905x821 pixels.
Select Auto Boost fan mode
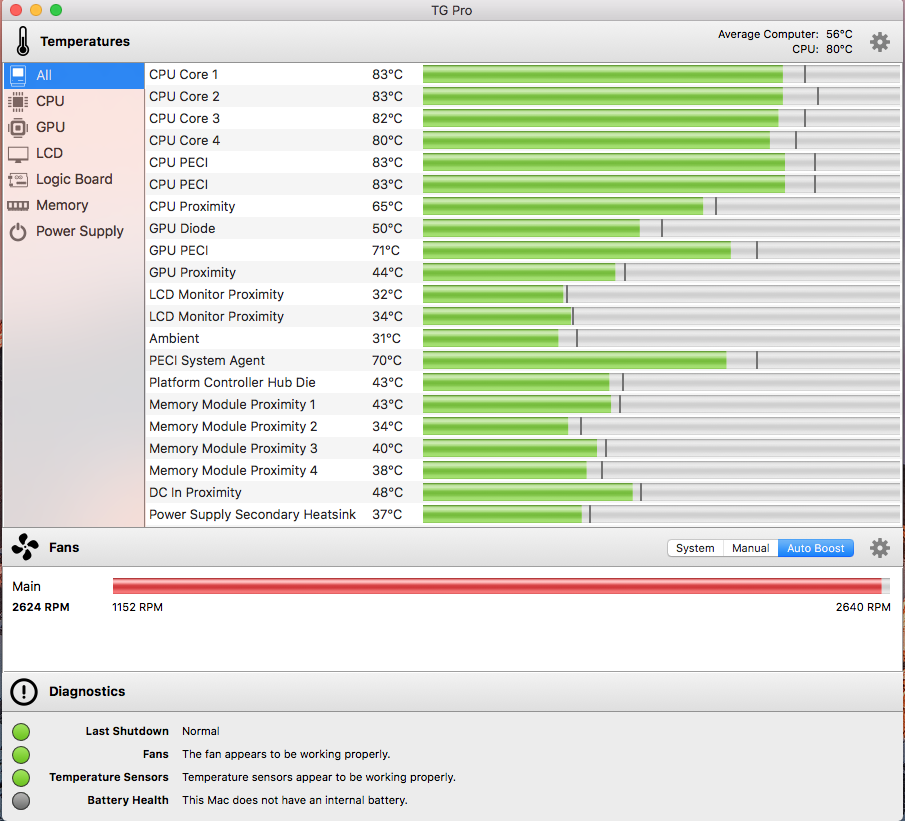(816, 548)
